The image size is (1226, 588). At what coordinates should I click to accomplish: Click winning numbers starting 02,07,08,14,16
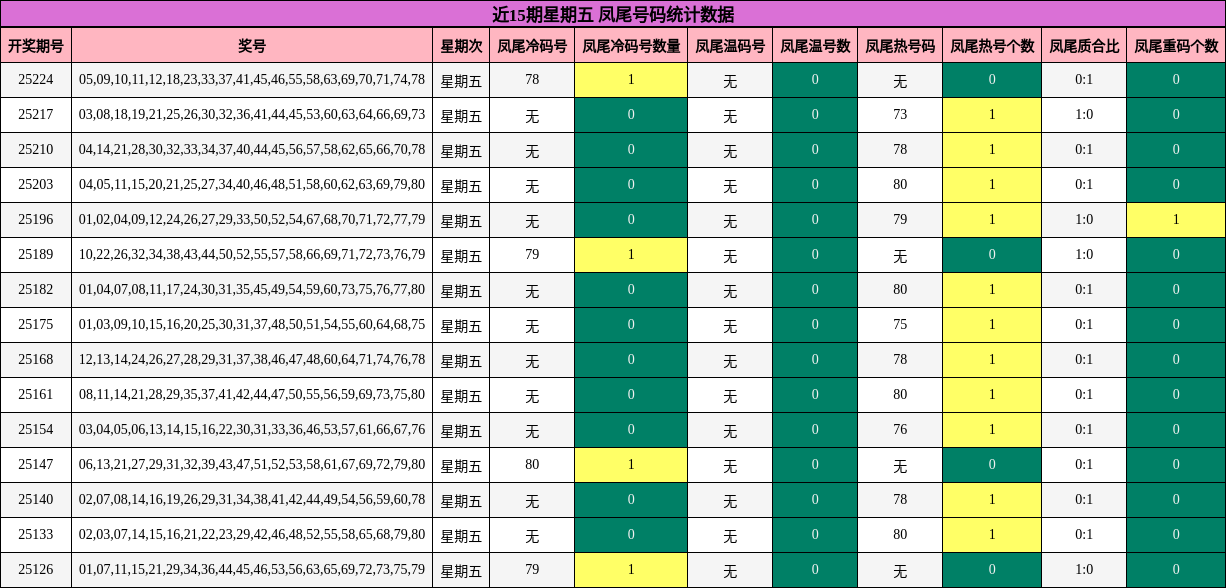[x=252, y=500]
